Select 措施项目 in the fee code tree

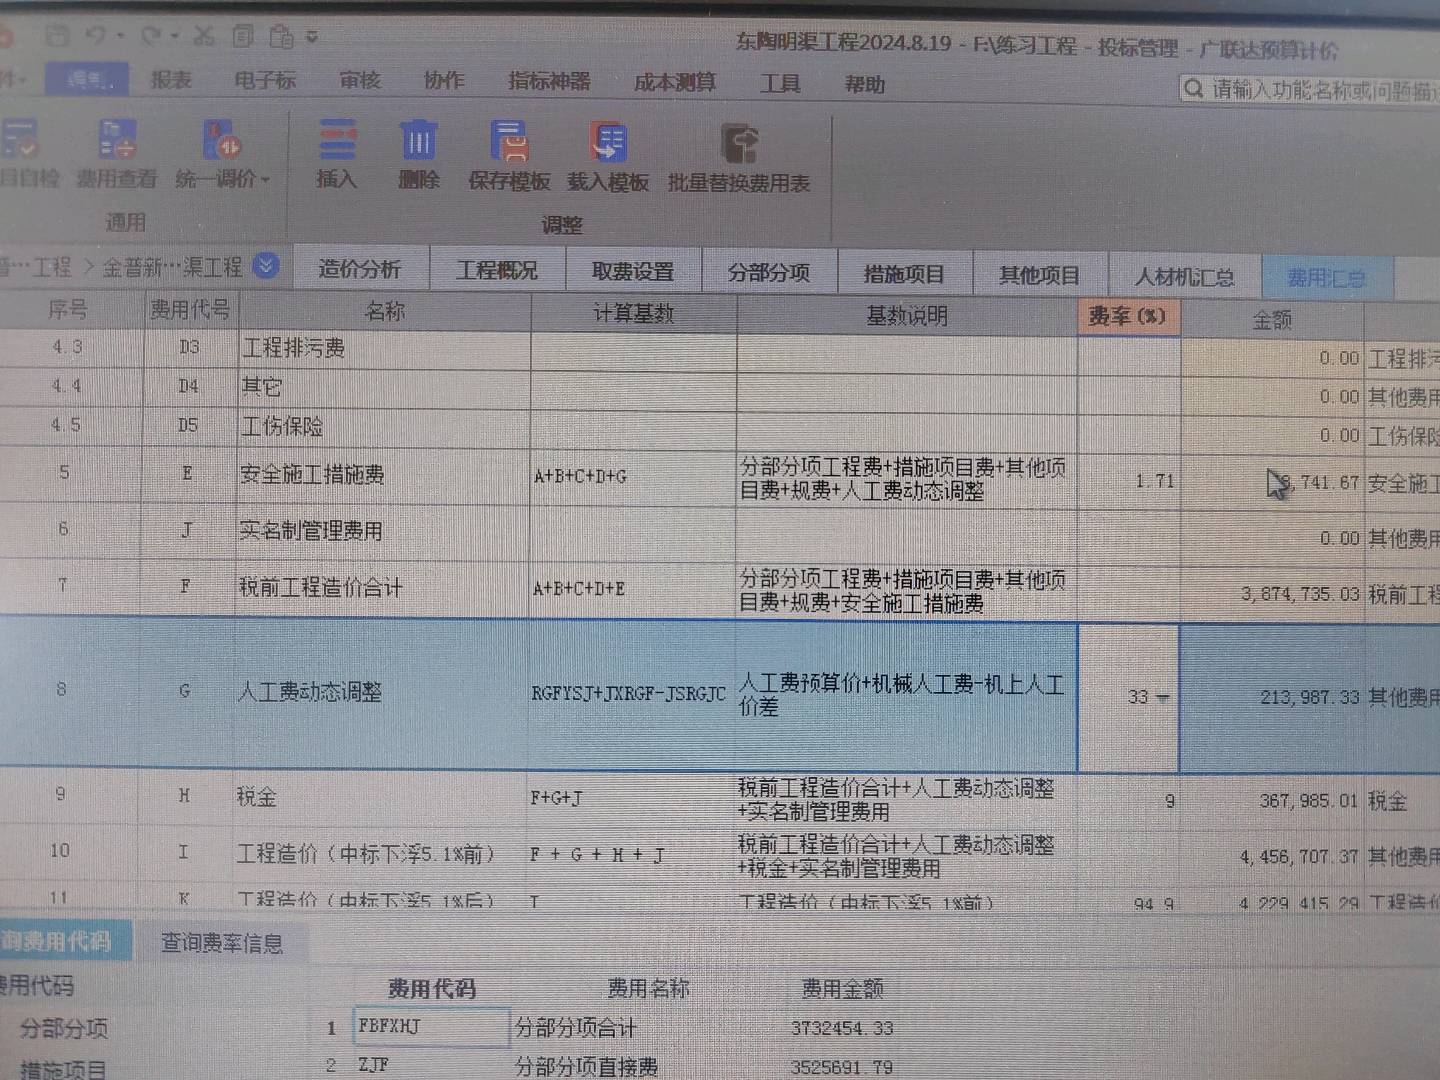pyautogui.click(x=63, y=1069)
